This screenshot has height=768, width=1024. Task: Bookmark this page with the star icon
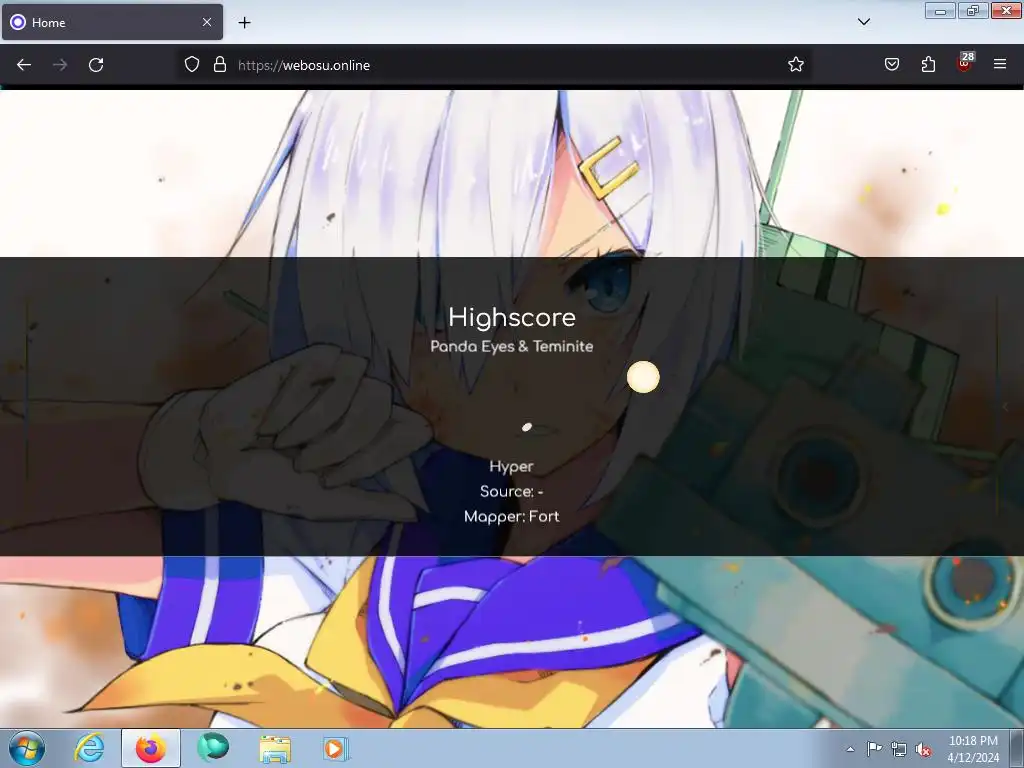pos(795,65)
